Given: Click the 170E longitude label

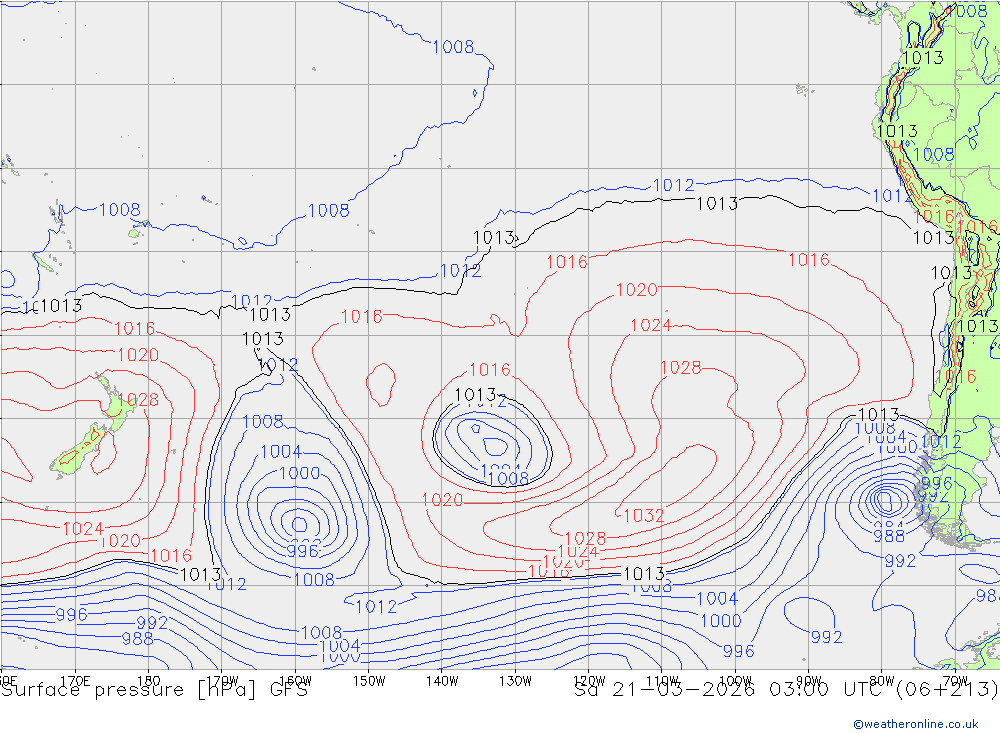Looking at the screenshot, I should pyautogui.click(x=75, y=681).
